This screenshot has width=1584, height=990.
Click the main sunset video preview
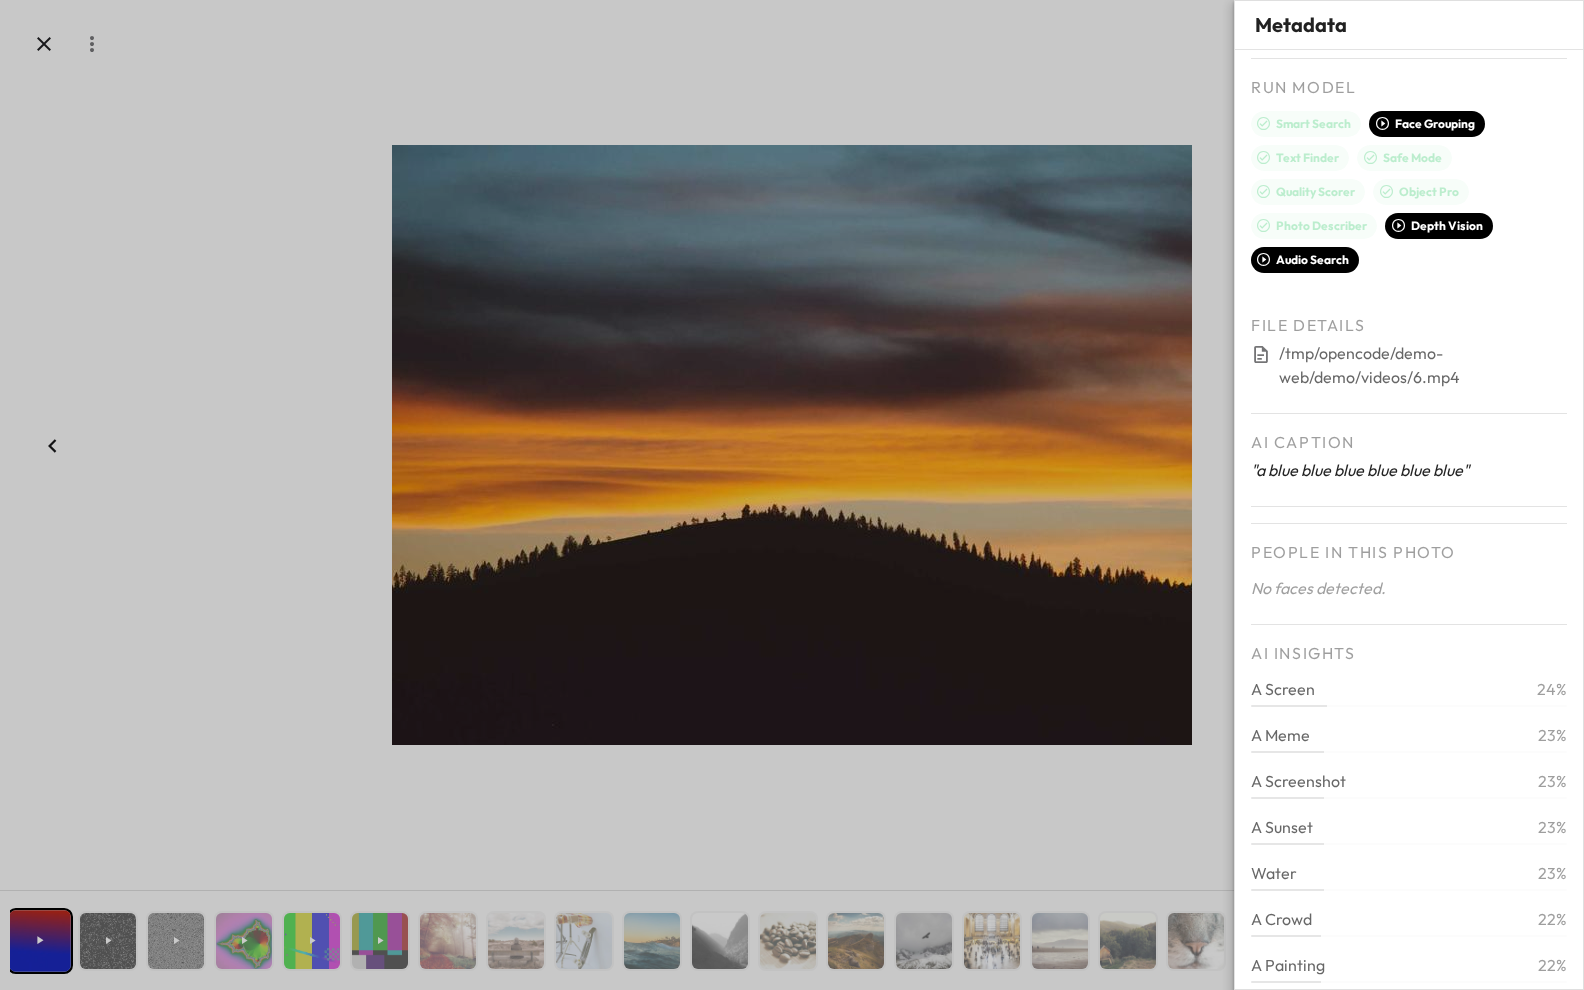(792, 445)
